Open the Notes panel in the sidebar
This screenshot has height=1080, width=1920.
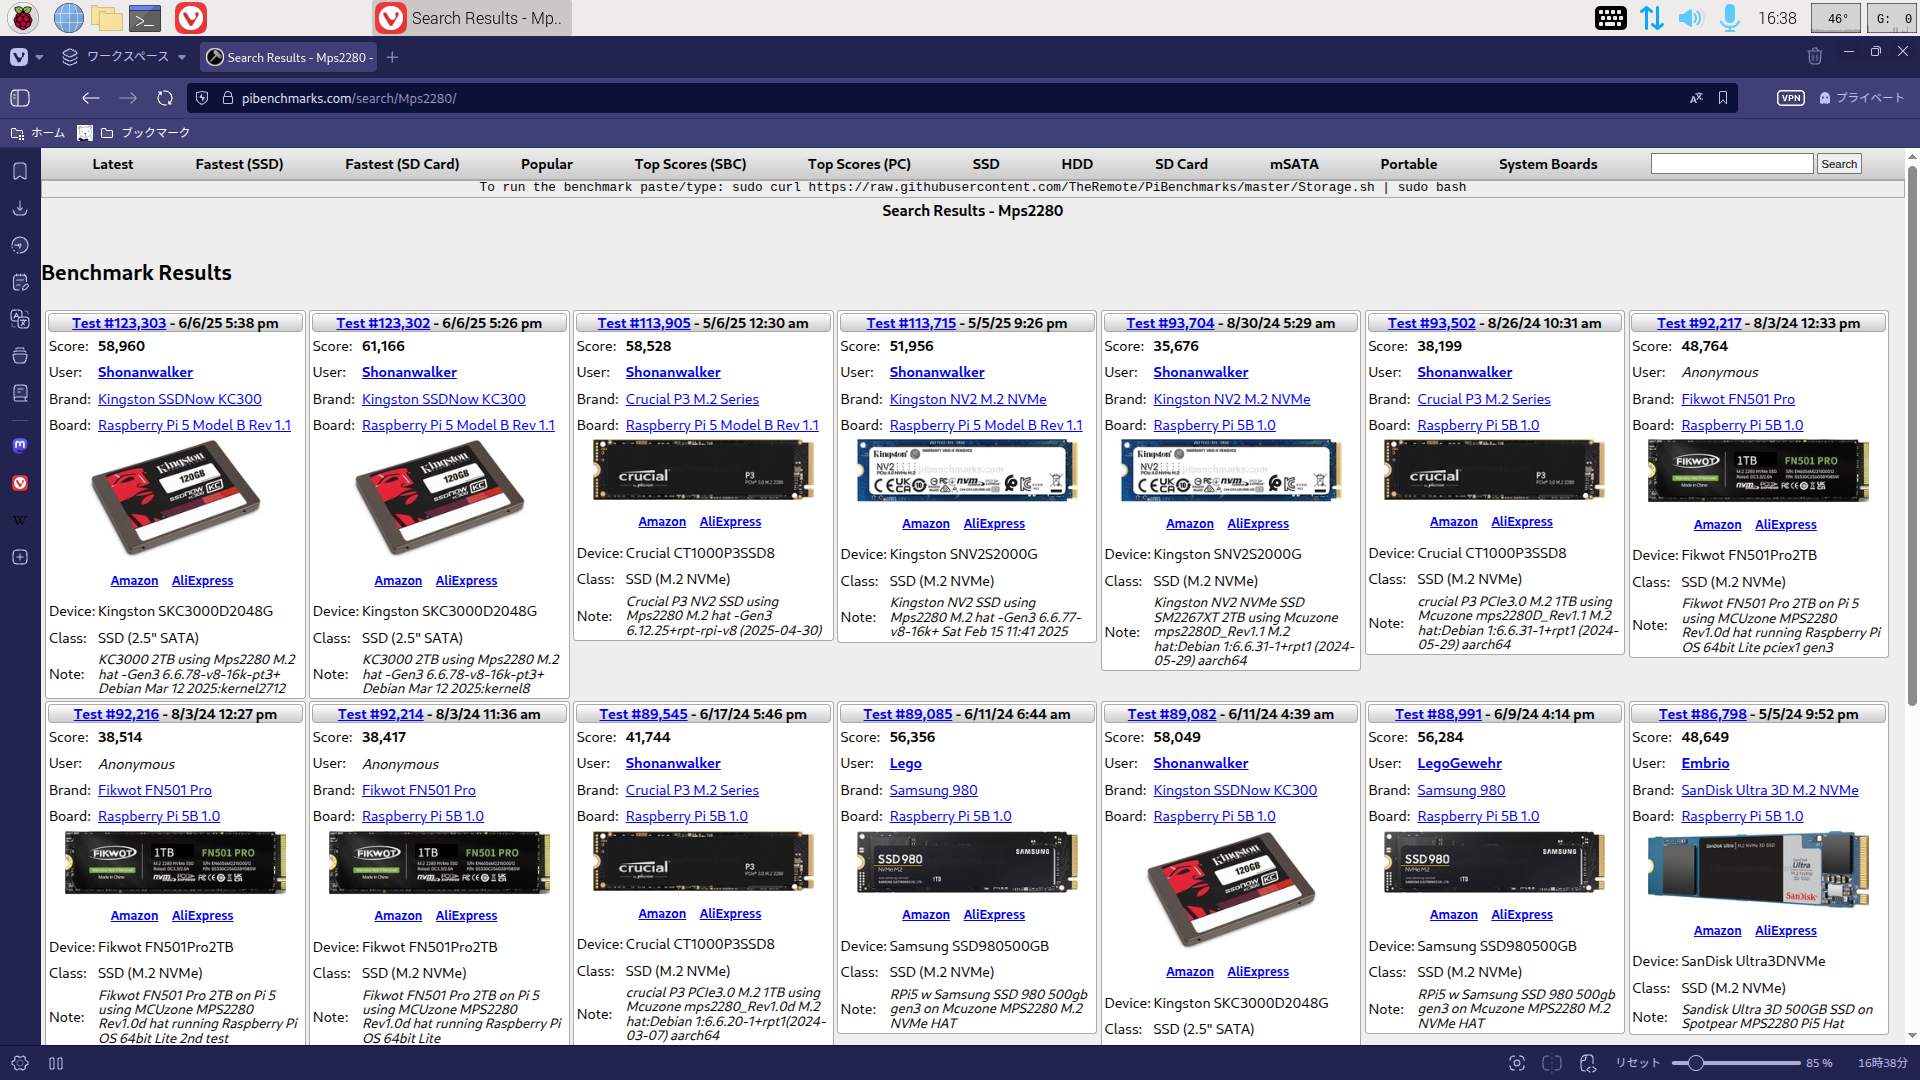click(20, 282)
